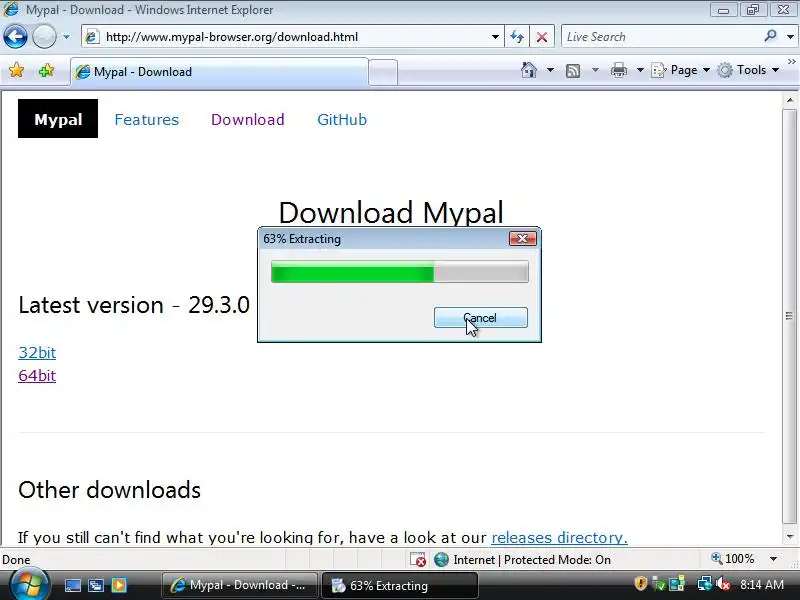
Task: Switch to Mypal - Download taskbar button
Action: 240,585
